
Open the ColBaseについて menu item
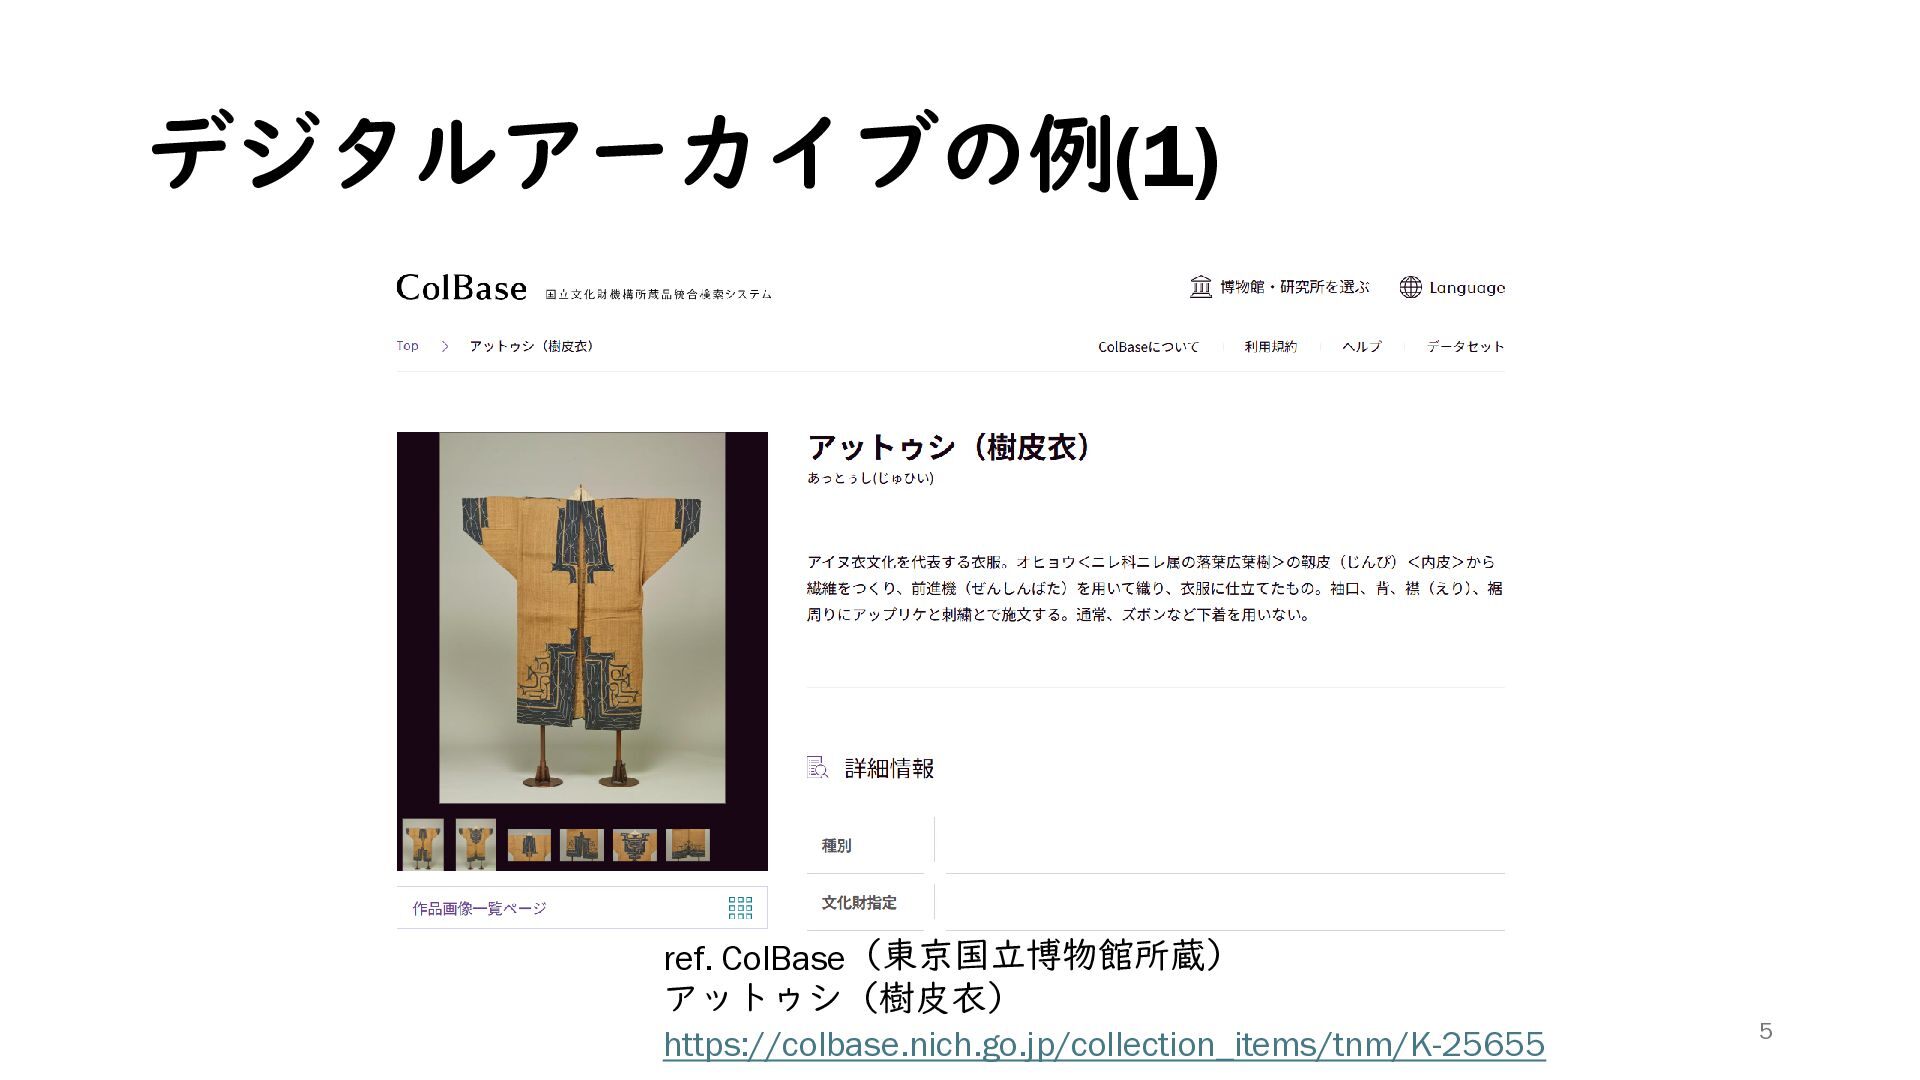click(x=1148, y=347)
